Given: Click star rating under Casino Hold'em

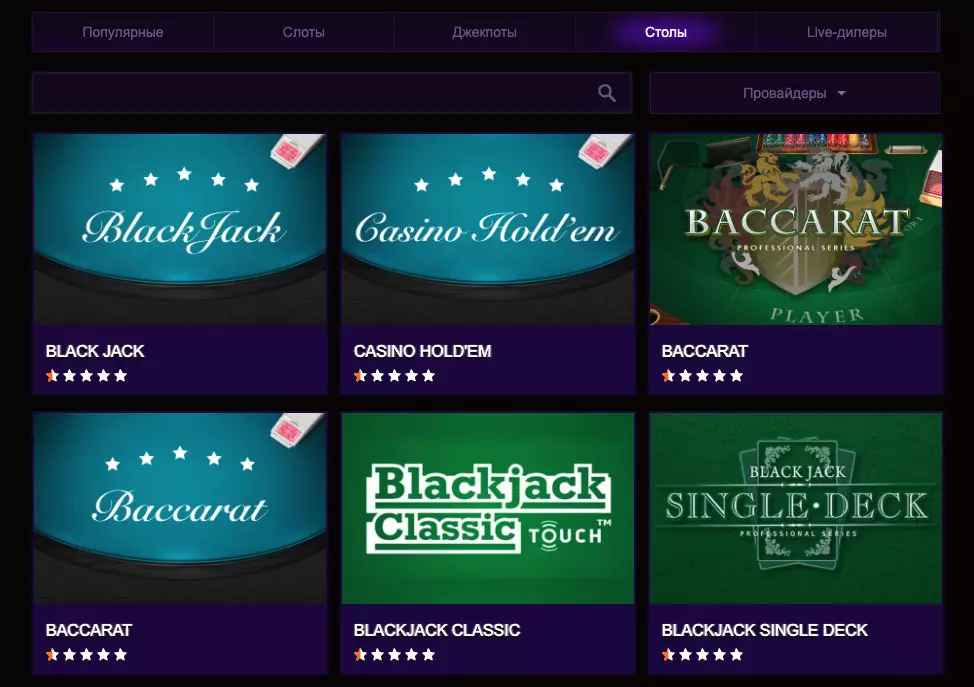Looking at the screenshot, I should click(394, 376).
